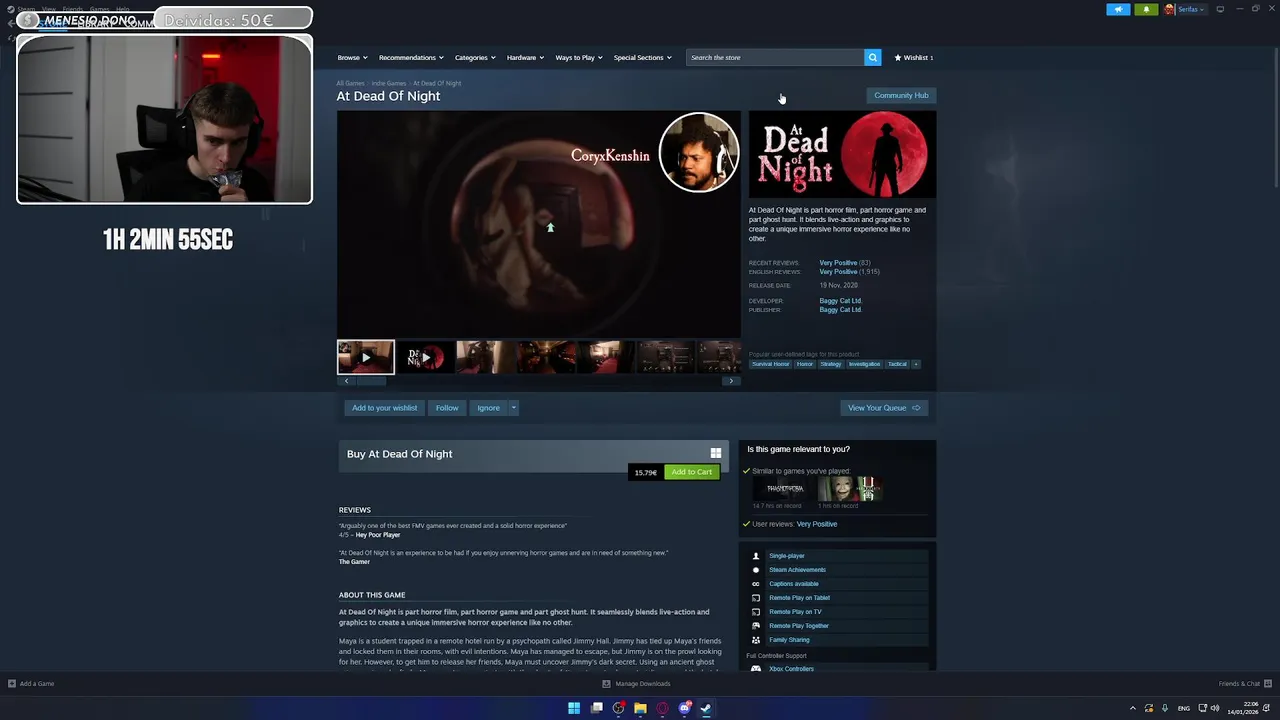Click the Steam Achievements icon
The height and width of the screenshot is (720, 1280).
756,570
